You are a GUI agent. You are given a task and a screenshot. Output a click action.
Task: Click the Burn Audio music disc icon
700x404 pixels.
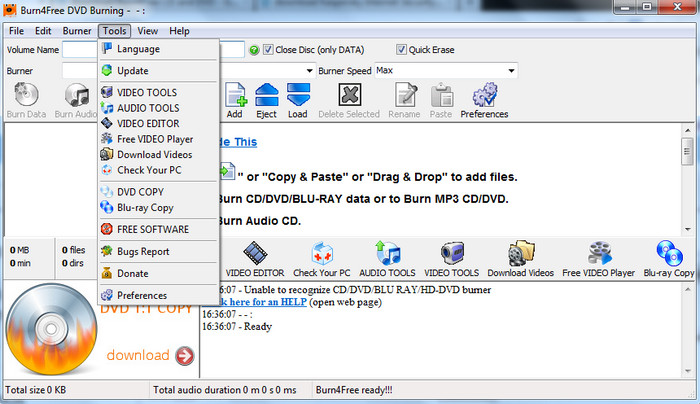tap(77, 94)
